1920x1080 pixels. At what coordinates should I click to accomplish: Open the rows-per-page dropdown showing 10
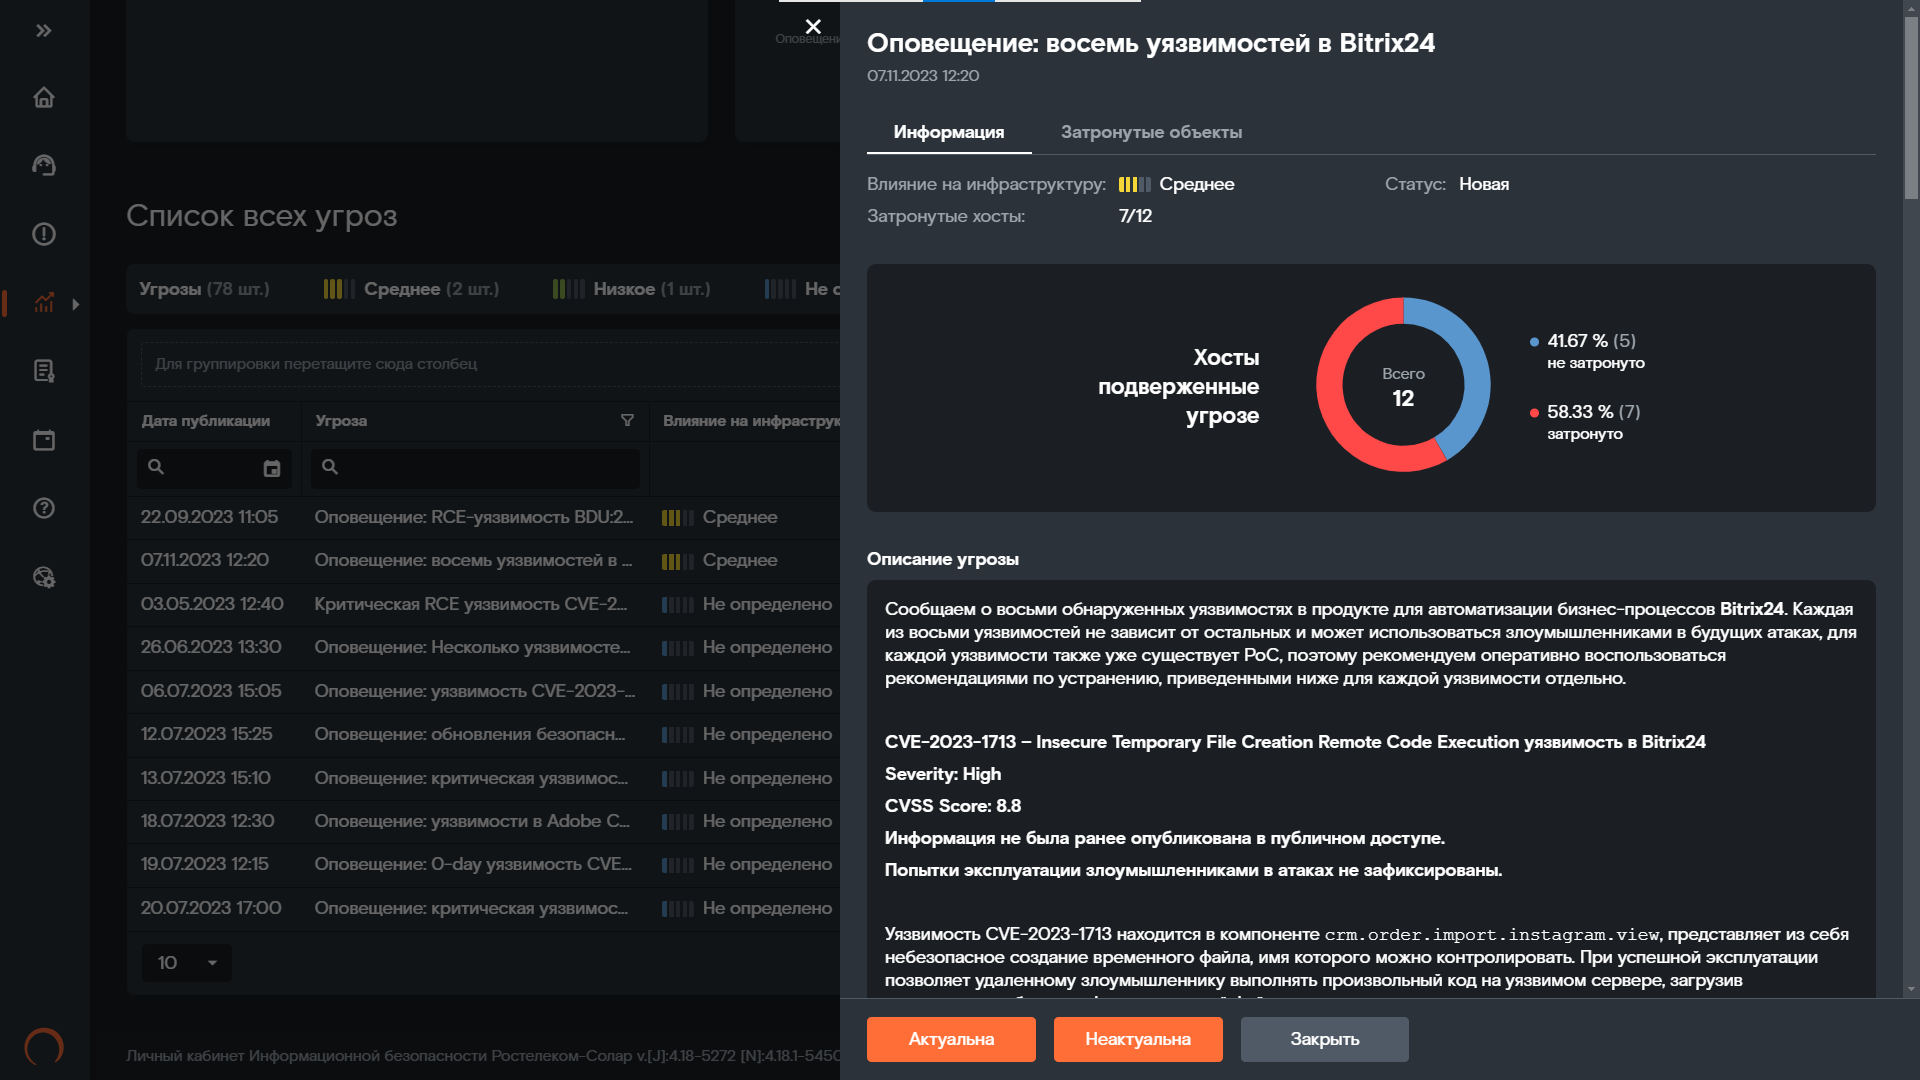[x=187, y=963]
